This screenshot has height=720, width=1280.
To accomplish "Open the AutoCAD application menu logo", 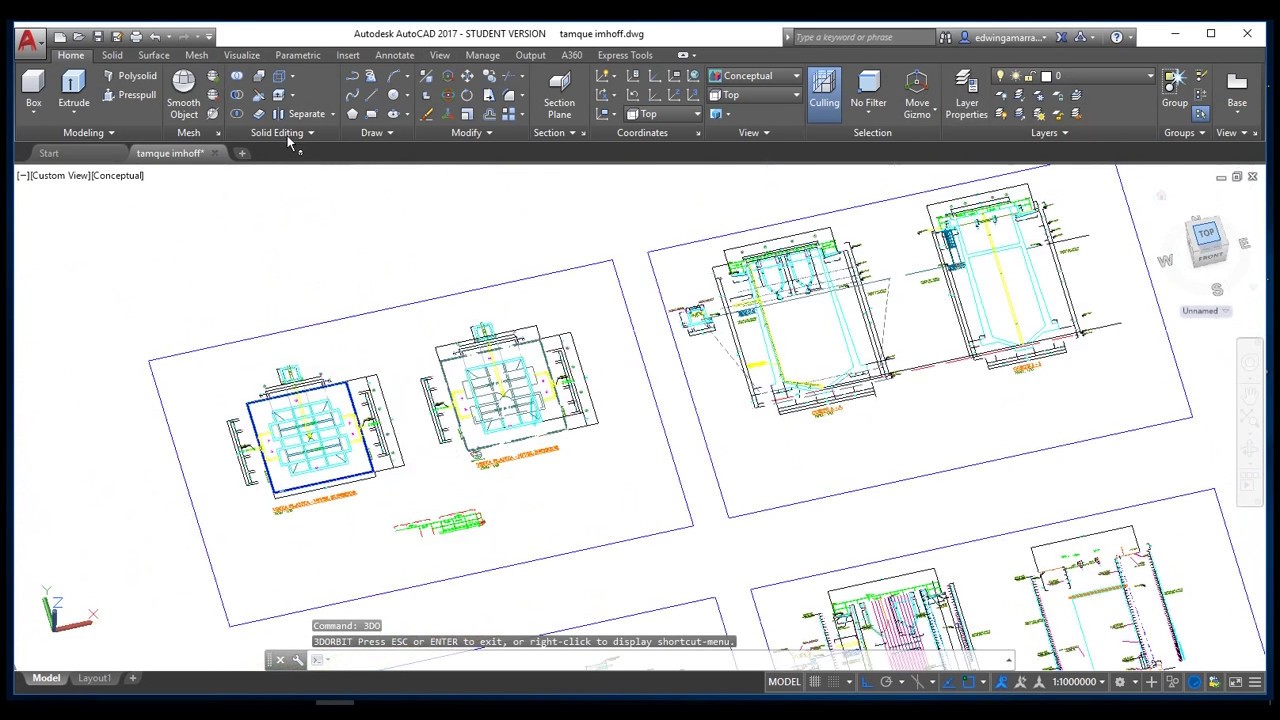I will coord(28,41).
